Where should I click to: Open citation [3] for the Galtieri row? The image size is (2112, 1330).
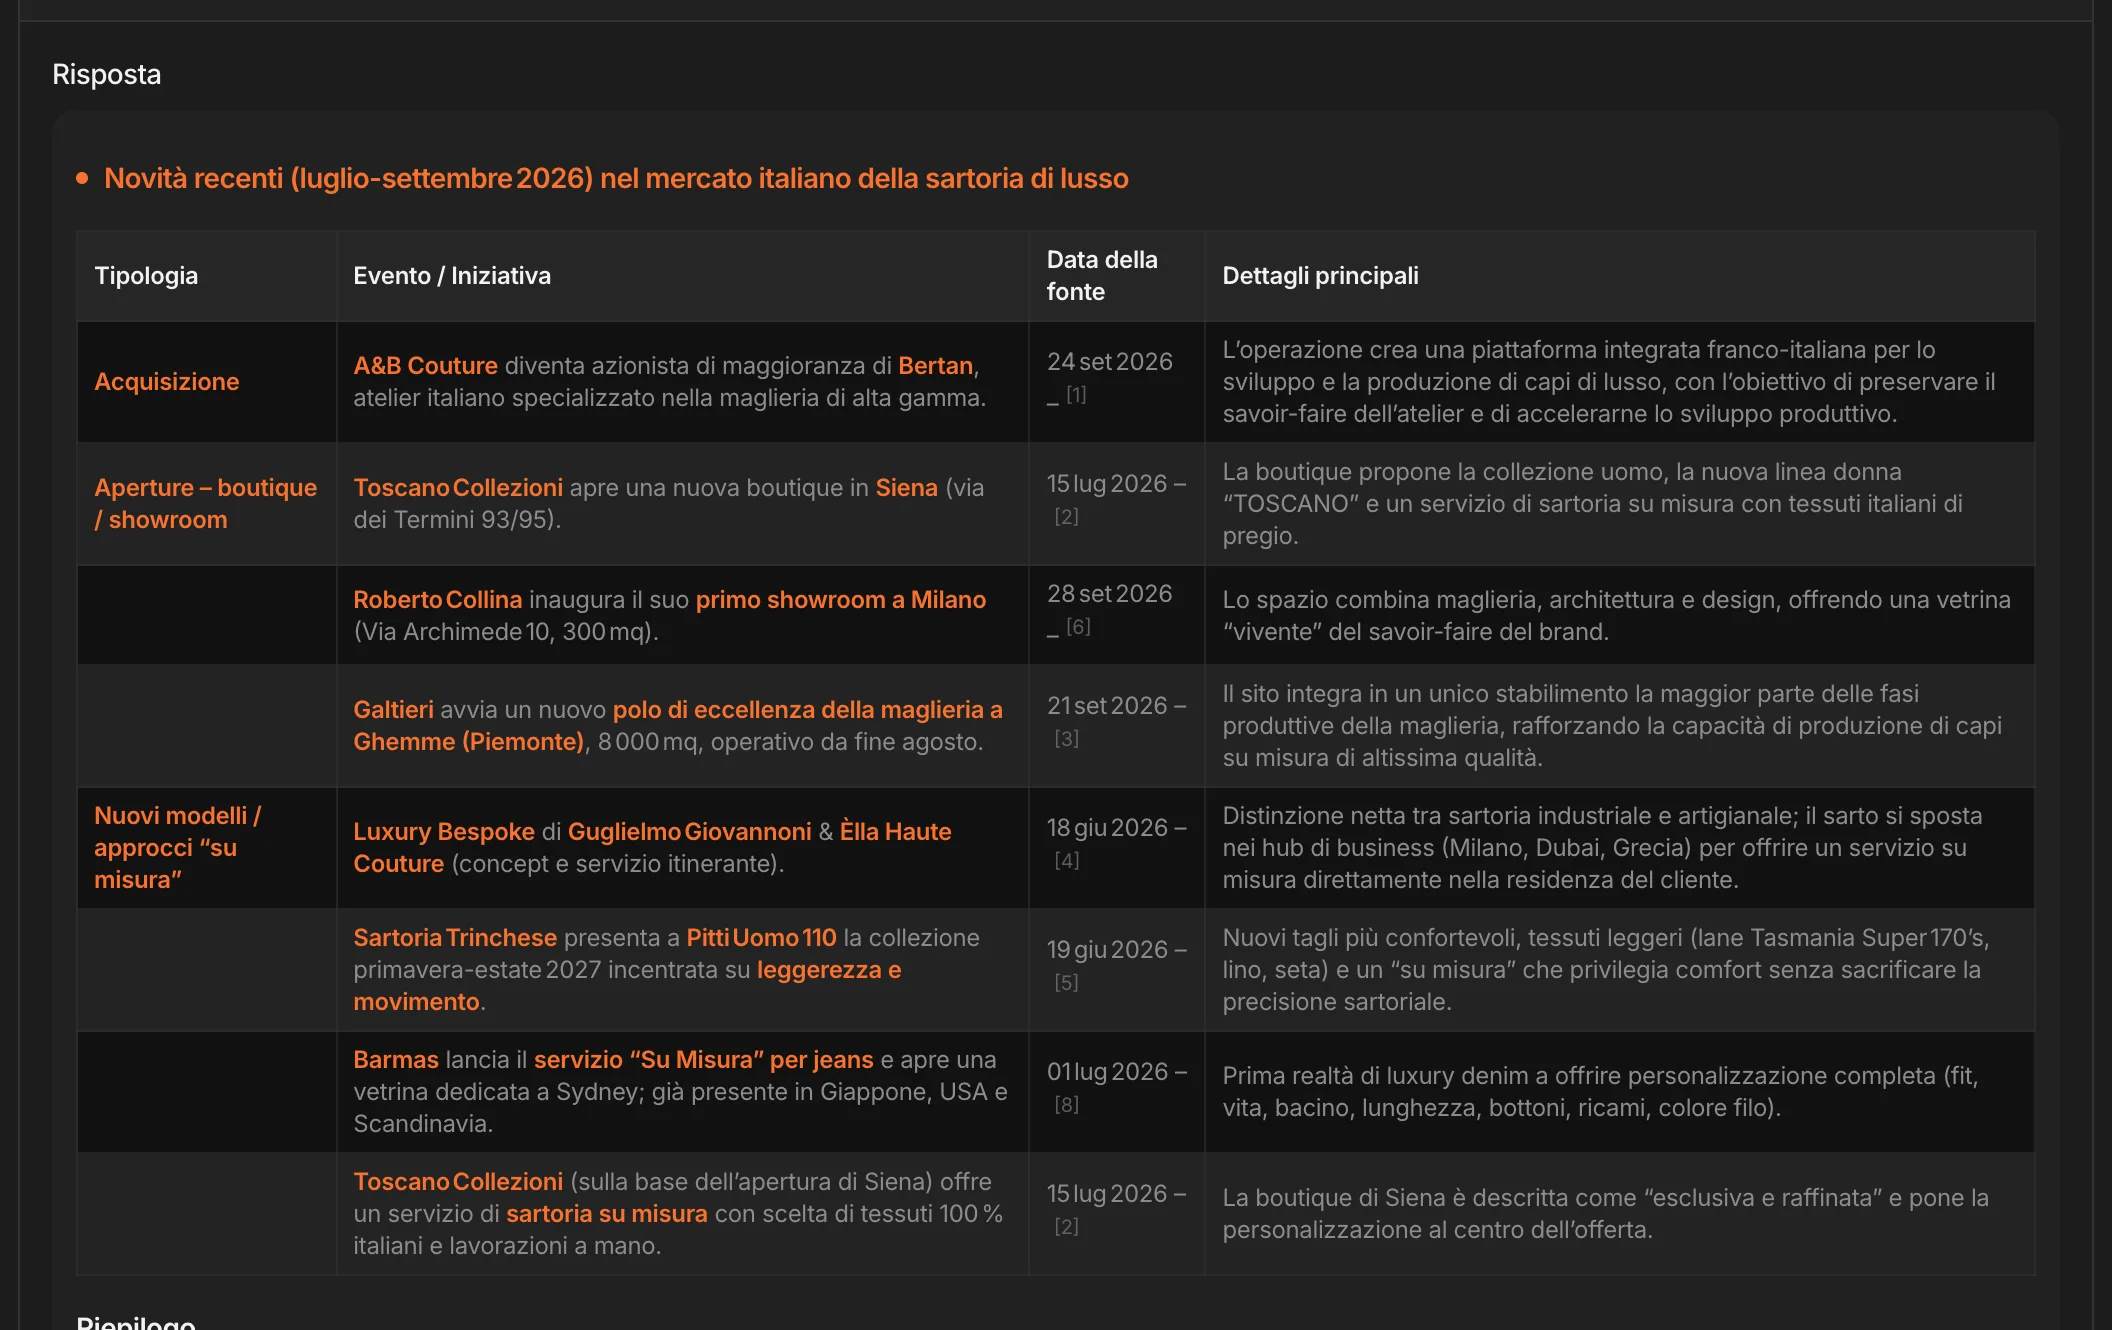click(1066, 739)
